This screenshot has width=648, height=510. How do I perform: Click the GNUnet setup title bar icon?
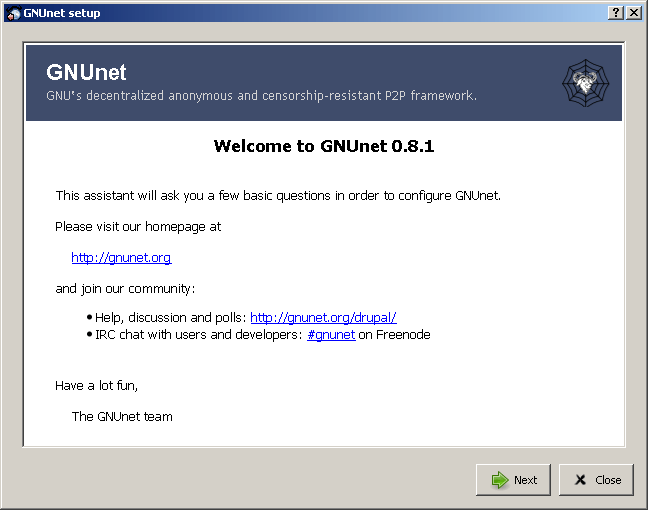(x=13, y=13)
